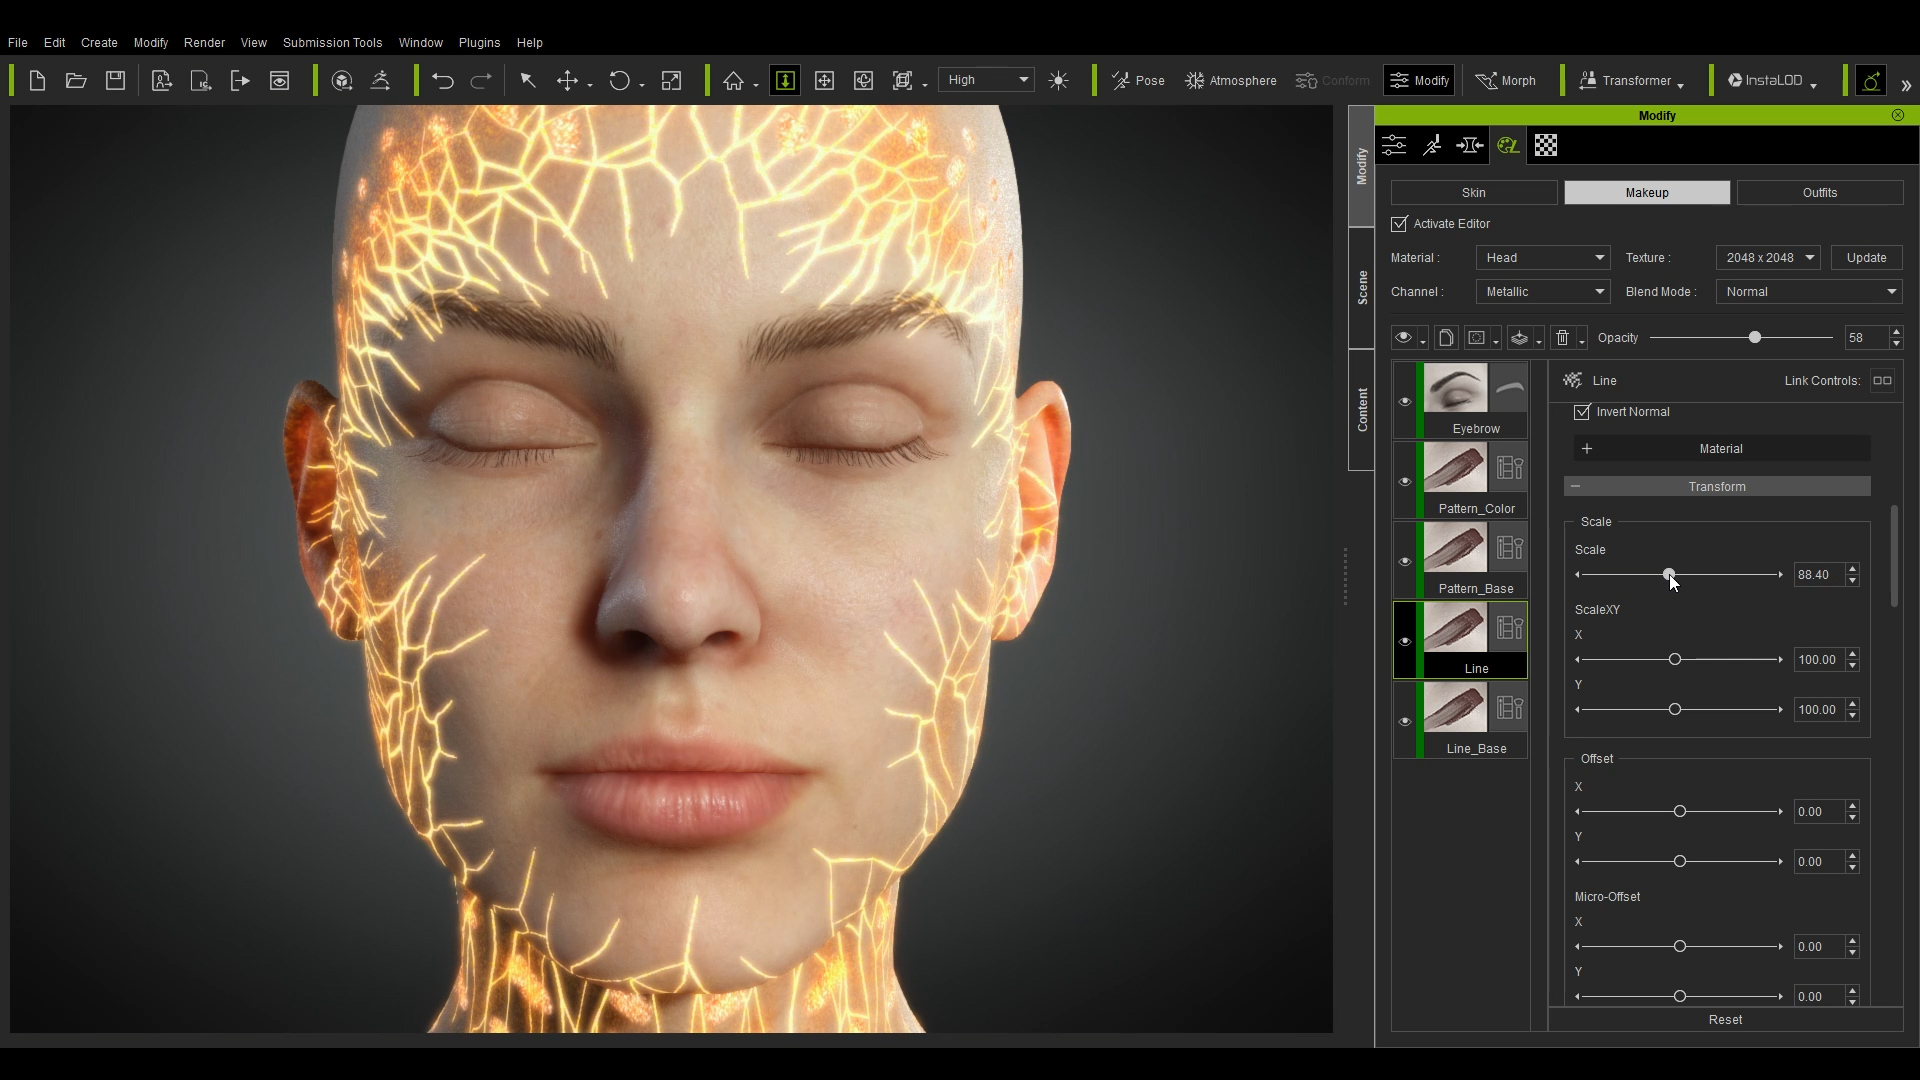1920x1080 pixels.
Task: Open the Channel dropdown showing Metallic
Action: 1543,292
